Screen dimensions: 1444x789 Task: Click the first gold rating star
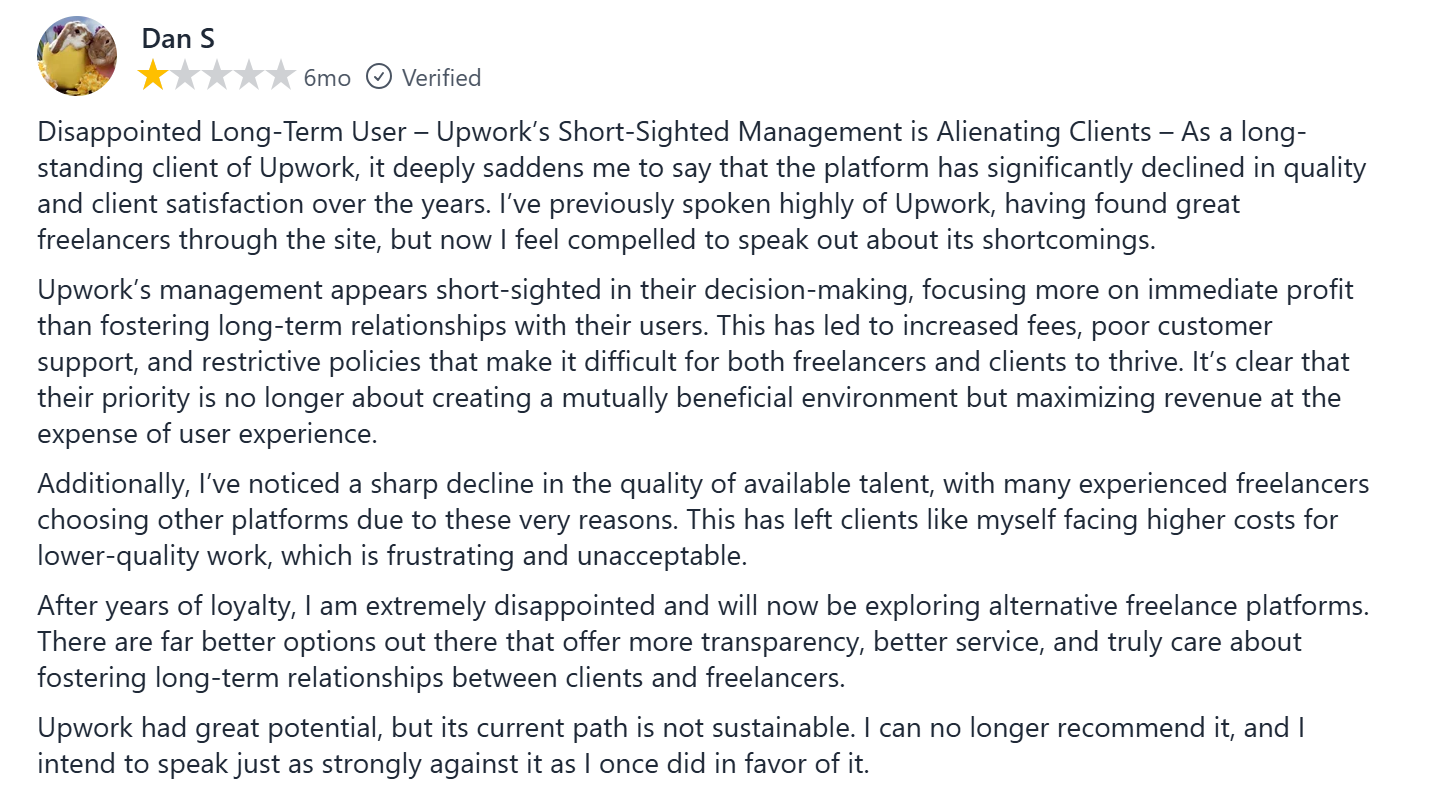(x=153, y=76)
